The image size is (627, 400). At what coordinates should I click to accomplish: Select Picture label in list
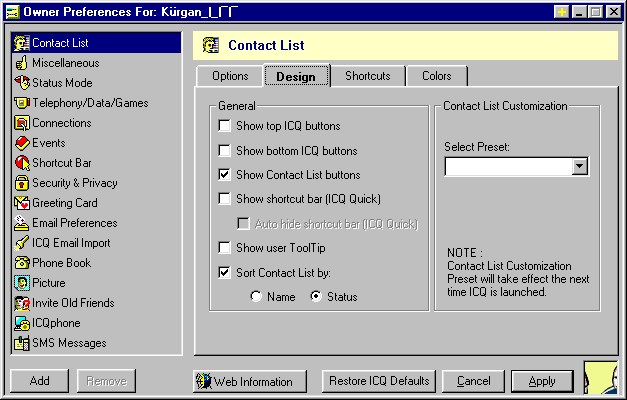(x=49, y=283)
